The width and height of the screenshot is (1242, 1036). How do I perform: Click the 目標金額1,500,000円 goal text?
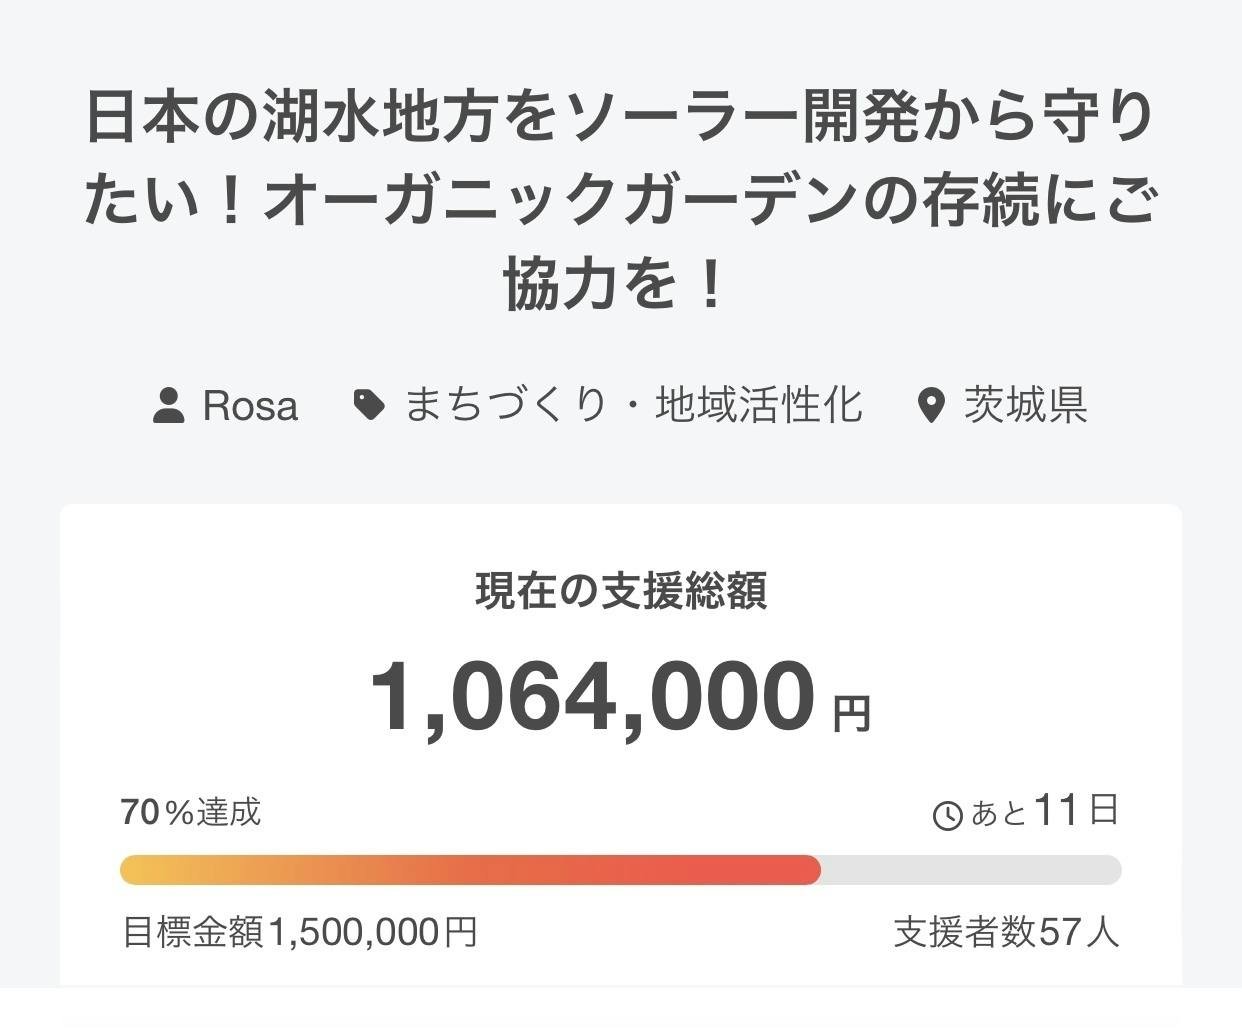[299, 932]
